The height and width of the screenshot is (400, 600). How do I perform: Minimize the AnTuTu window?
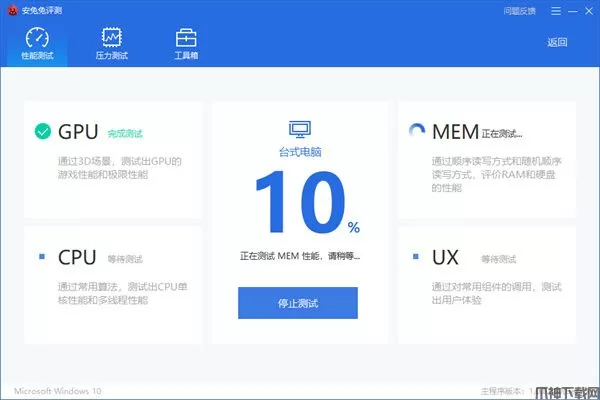[573, 11]
